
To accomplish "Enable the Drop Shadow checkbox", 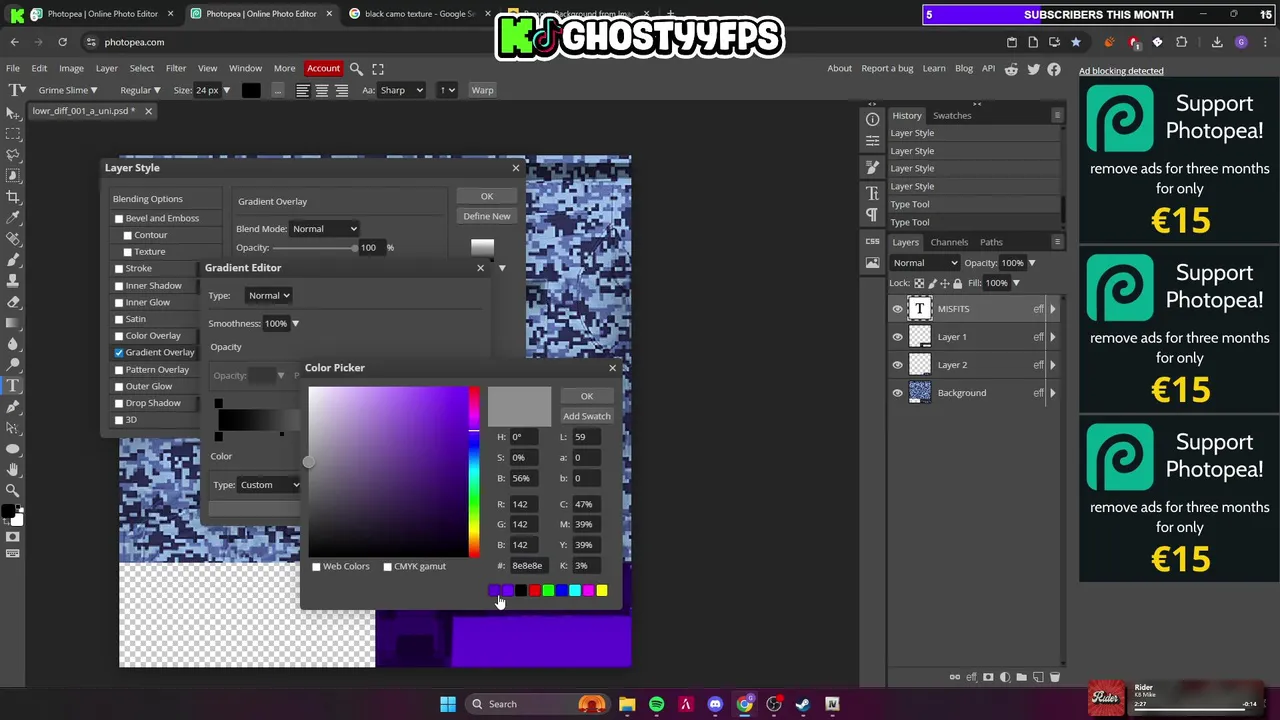I will (x=119, y=403).
